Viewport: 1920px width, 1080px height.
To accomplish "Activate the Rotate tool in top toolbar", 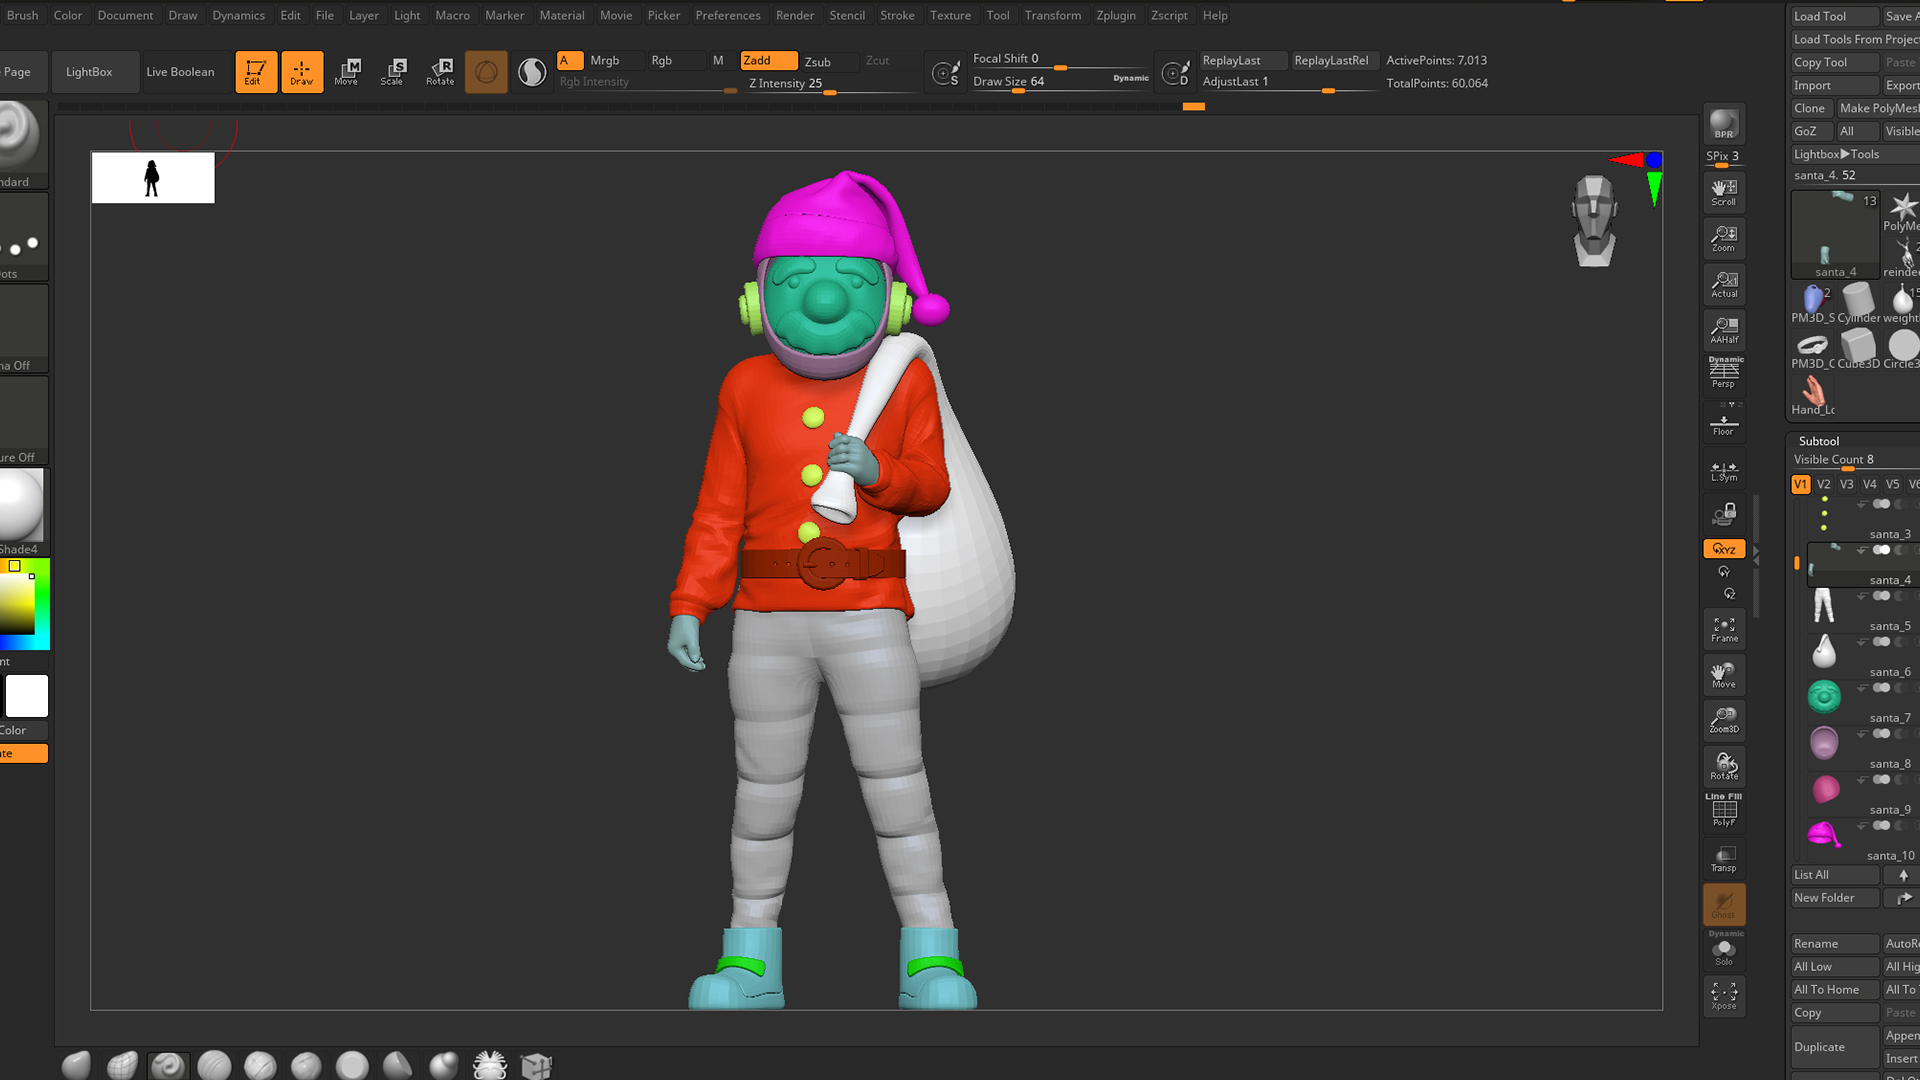I will tap(440, 71).
